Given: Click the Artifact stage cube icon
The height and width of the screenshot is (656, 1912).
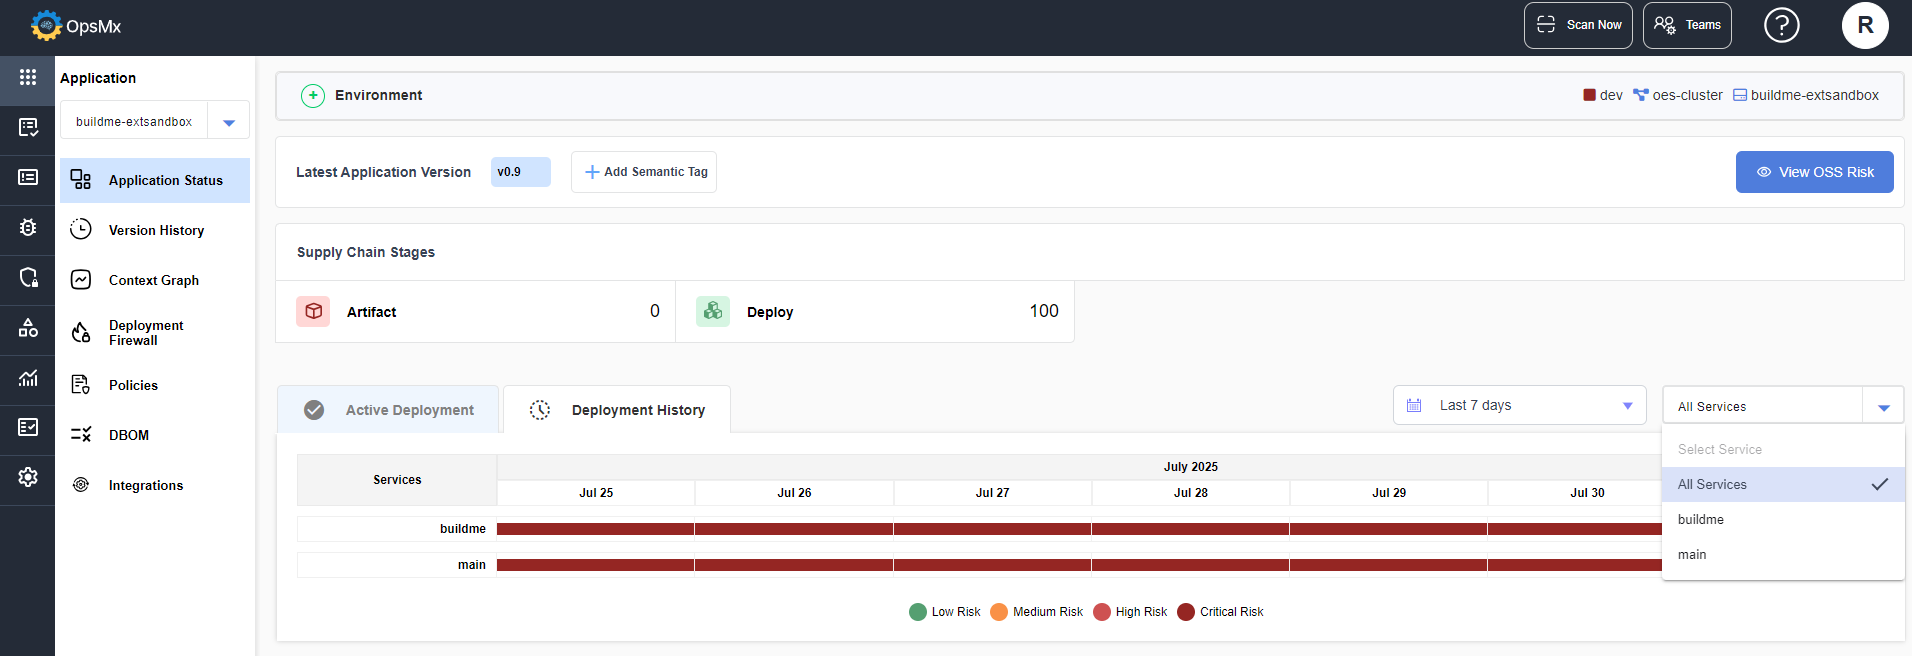Looking at the screenshot, I should (x=313, y=311).
